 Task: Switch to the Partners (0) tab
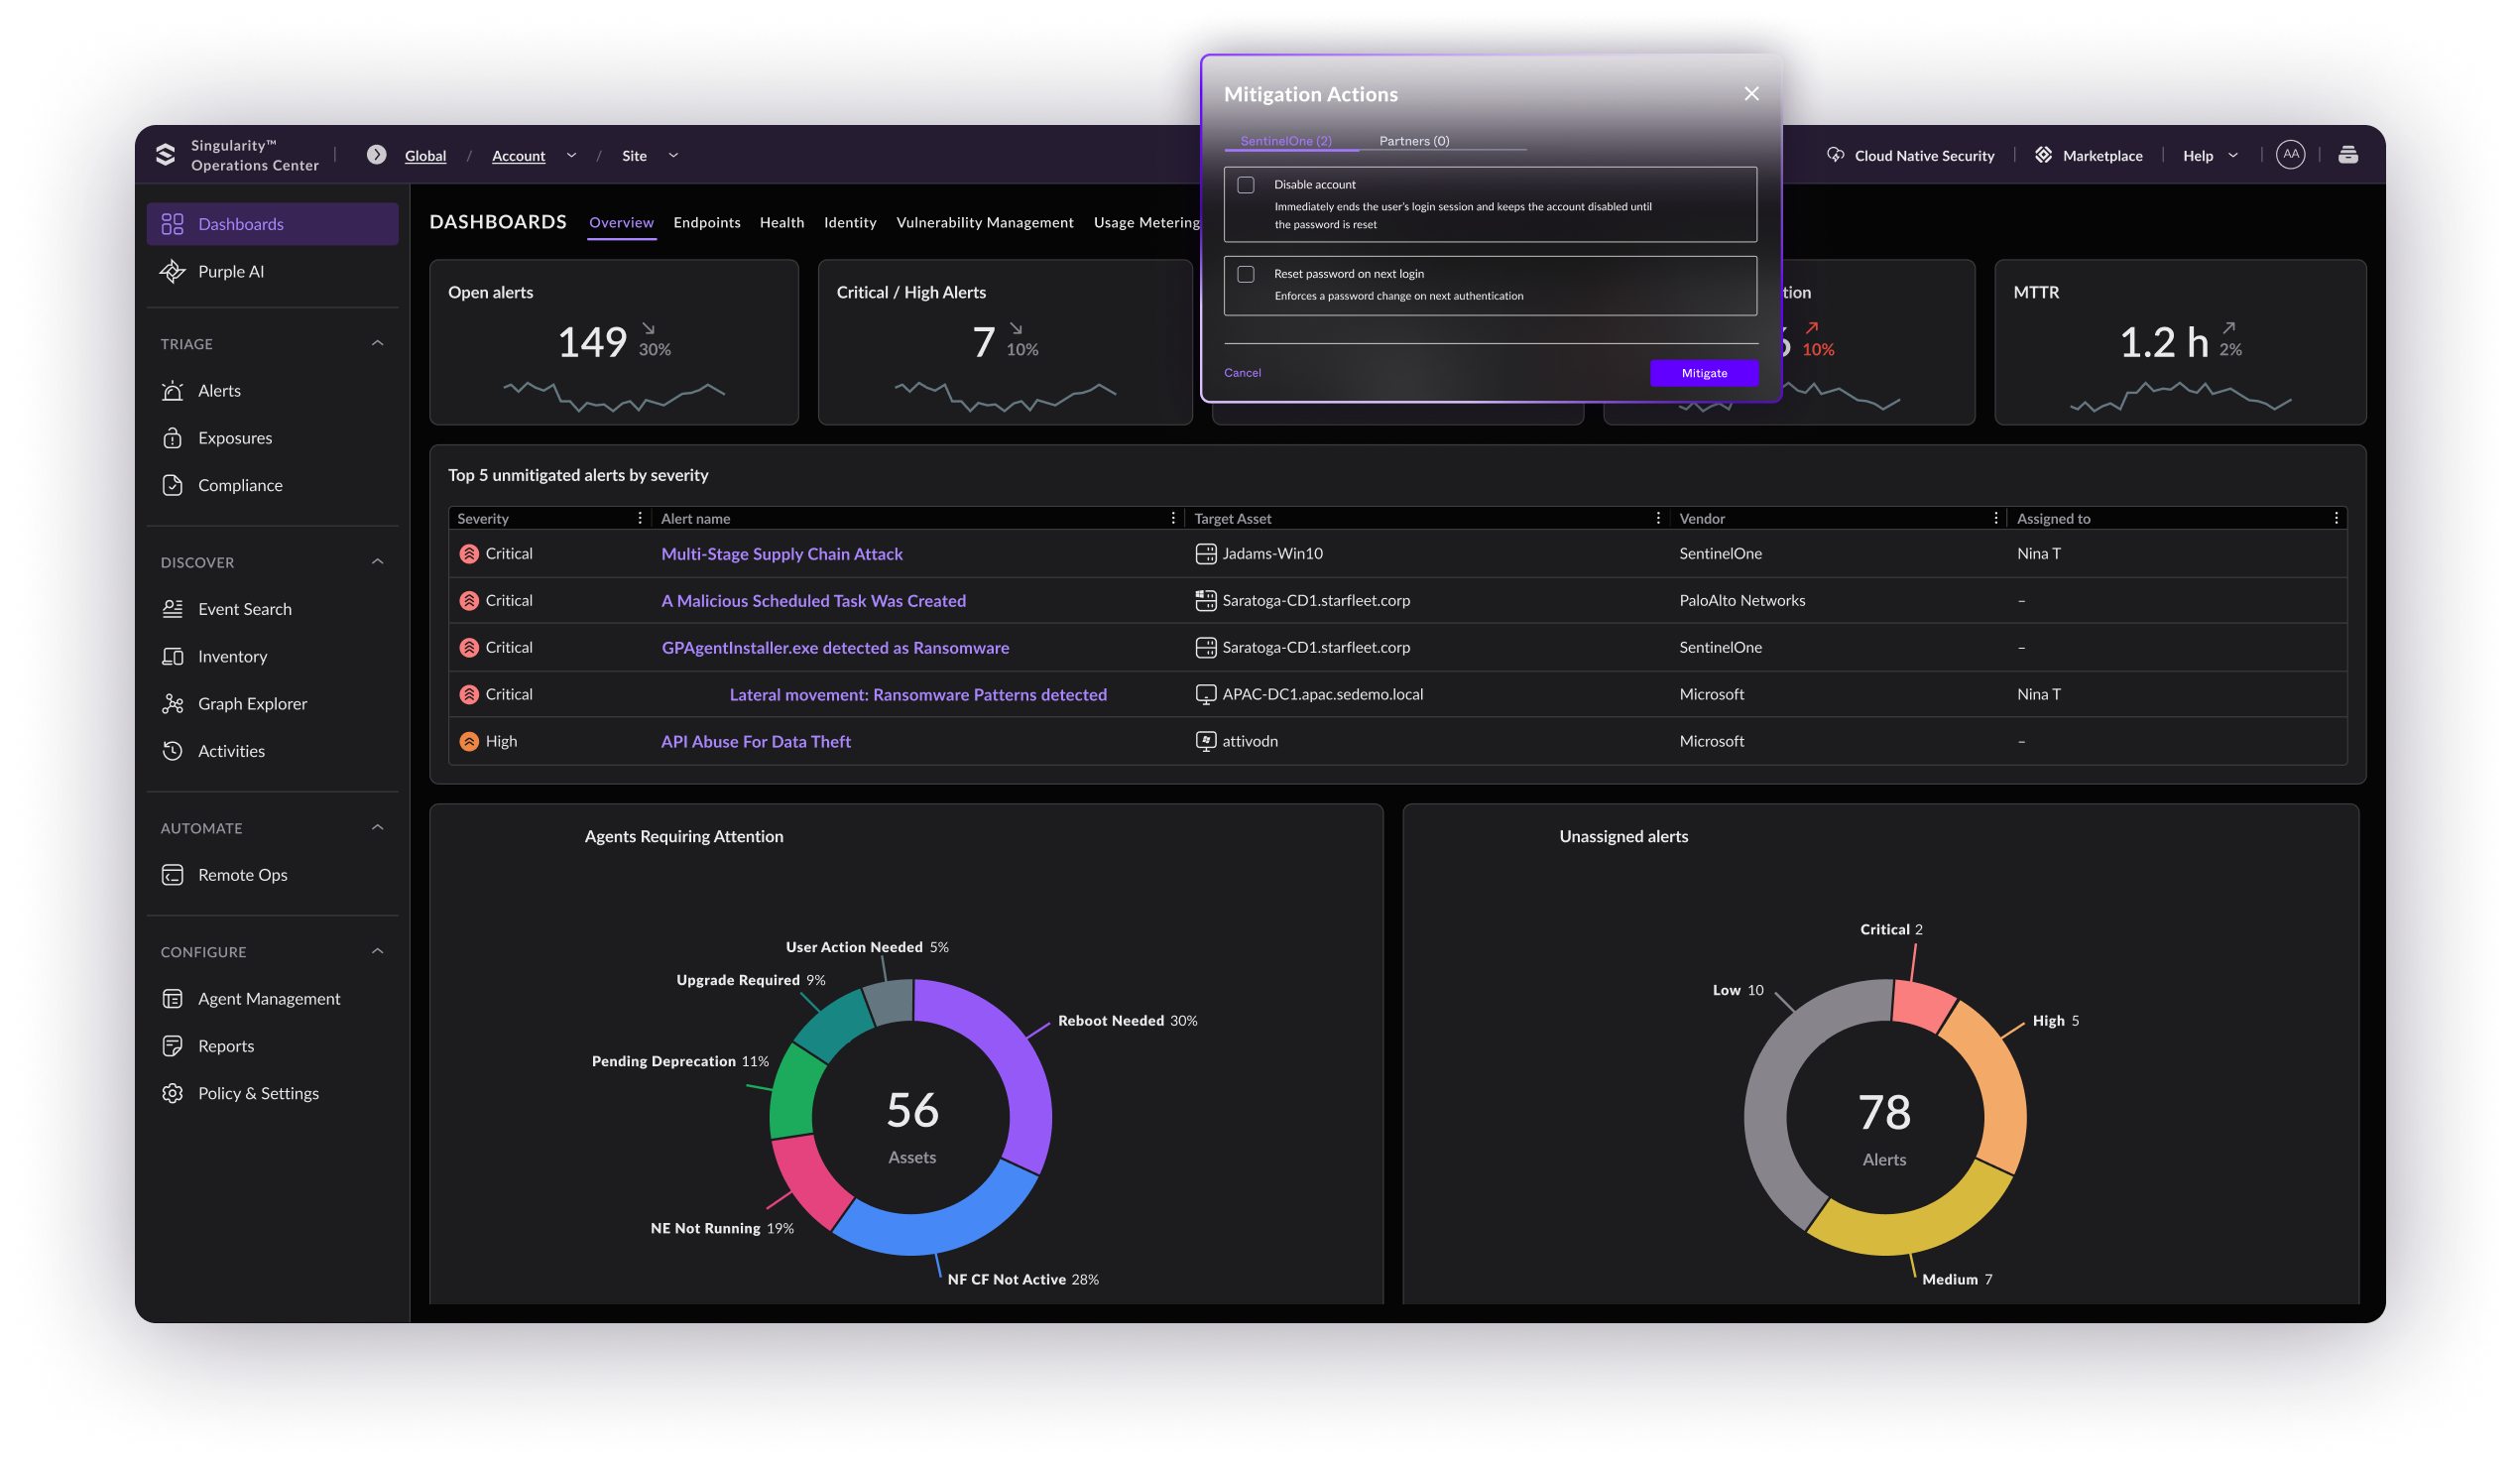click(1414, 141)
